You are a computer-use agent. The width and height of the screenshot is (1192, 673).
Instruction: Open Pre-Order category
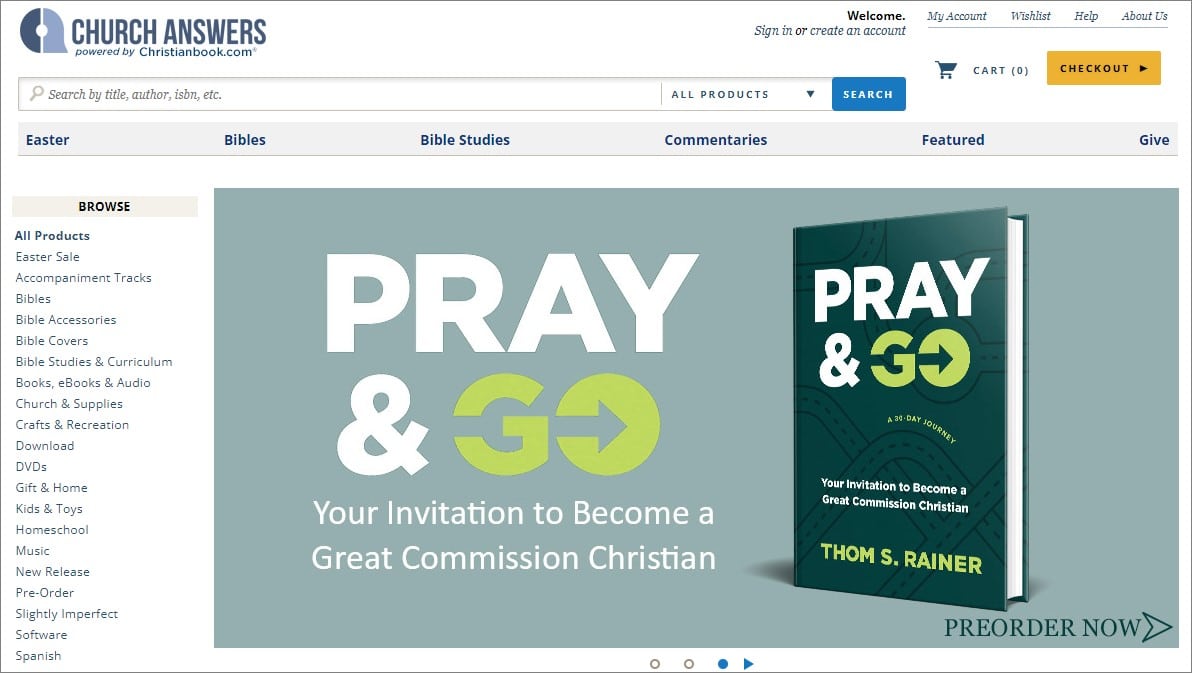(45, 593)
